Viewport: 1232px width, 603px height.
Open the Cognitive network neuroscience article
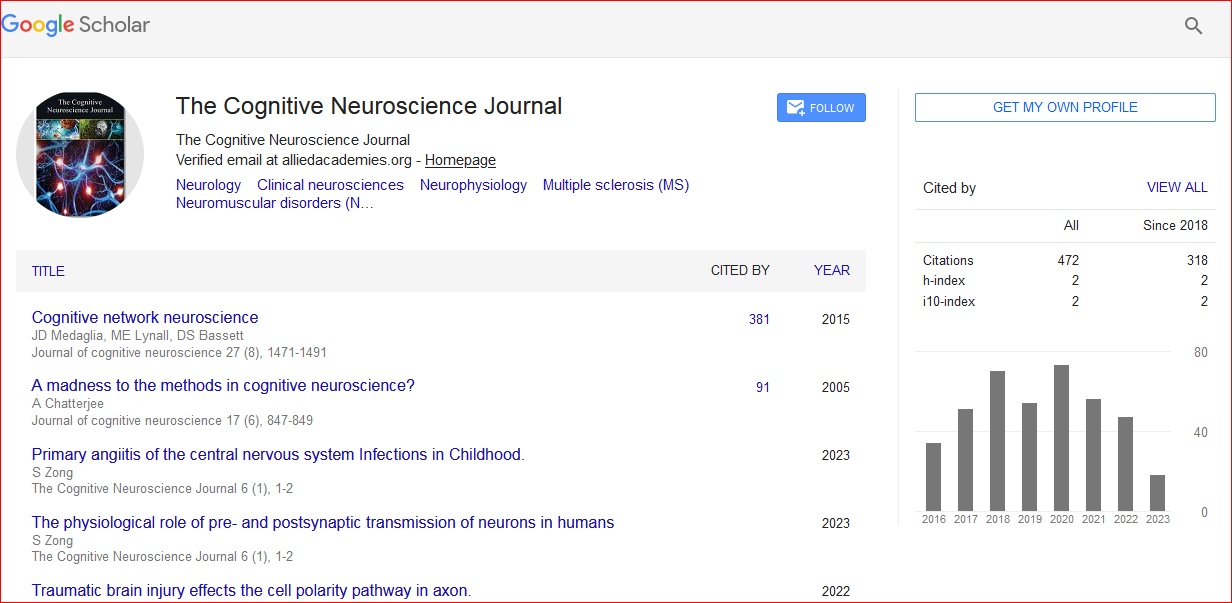pos(145,318)
